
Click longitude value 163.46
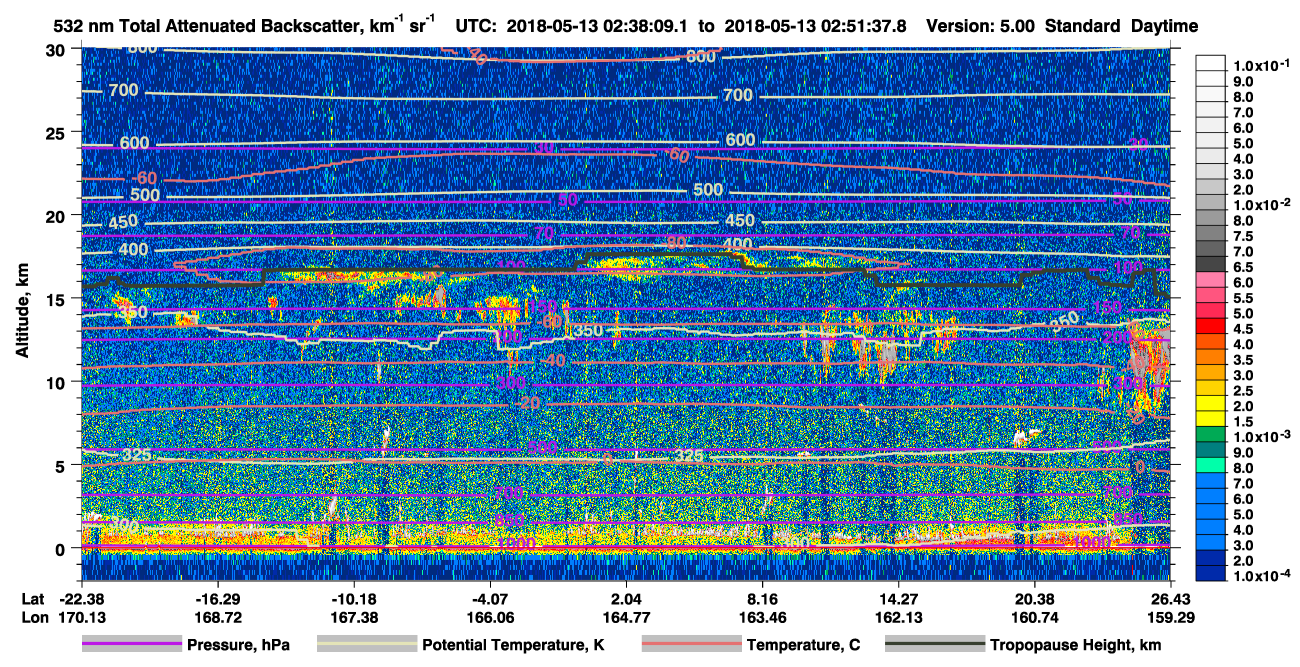[x=762, y=618]
